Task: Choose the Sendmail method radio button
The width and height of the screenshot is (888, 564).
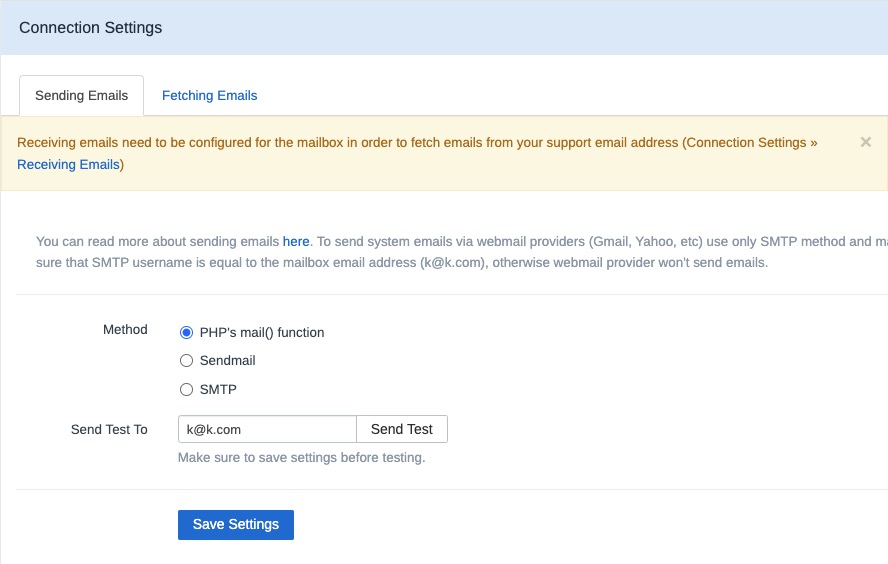Action: coord(186,361)
